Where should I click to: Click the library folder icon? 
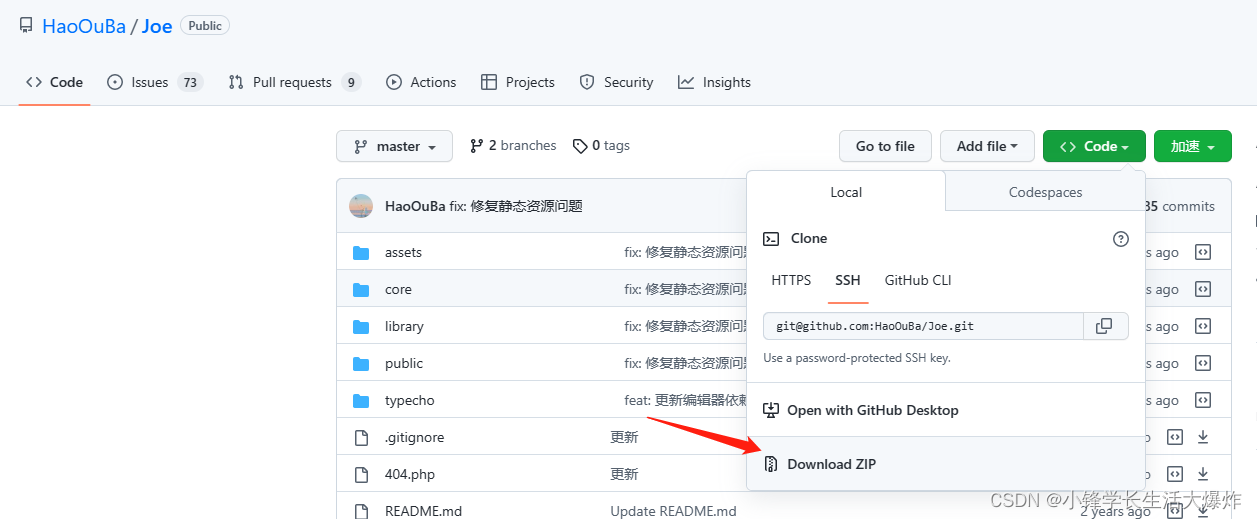coord(361,326)
